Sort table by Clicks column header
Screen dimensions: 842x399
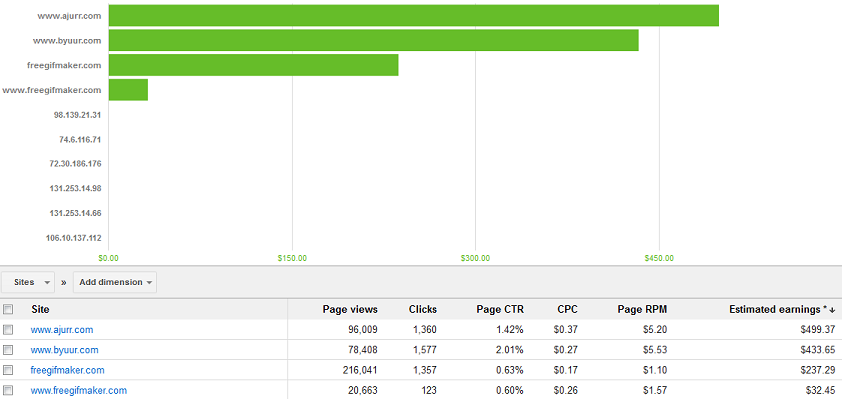(x=423, y=309)
